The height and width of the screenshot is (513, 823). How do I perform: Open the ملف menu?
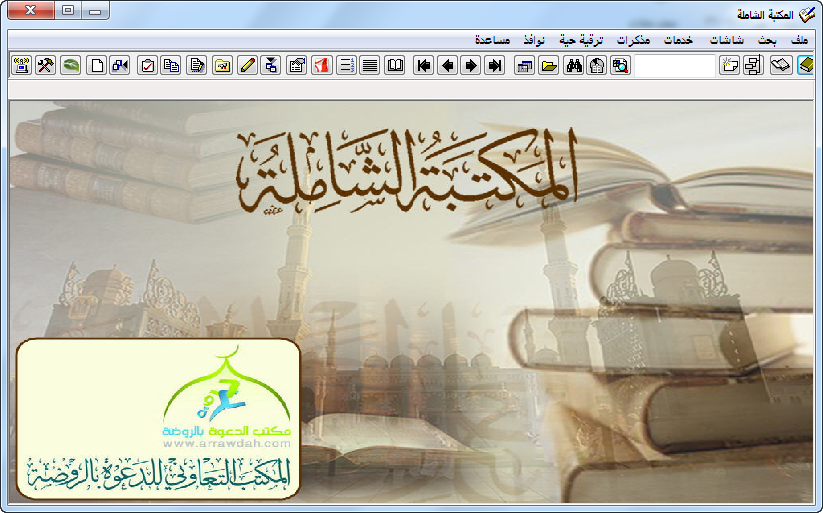coord(799,40)
